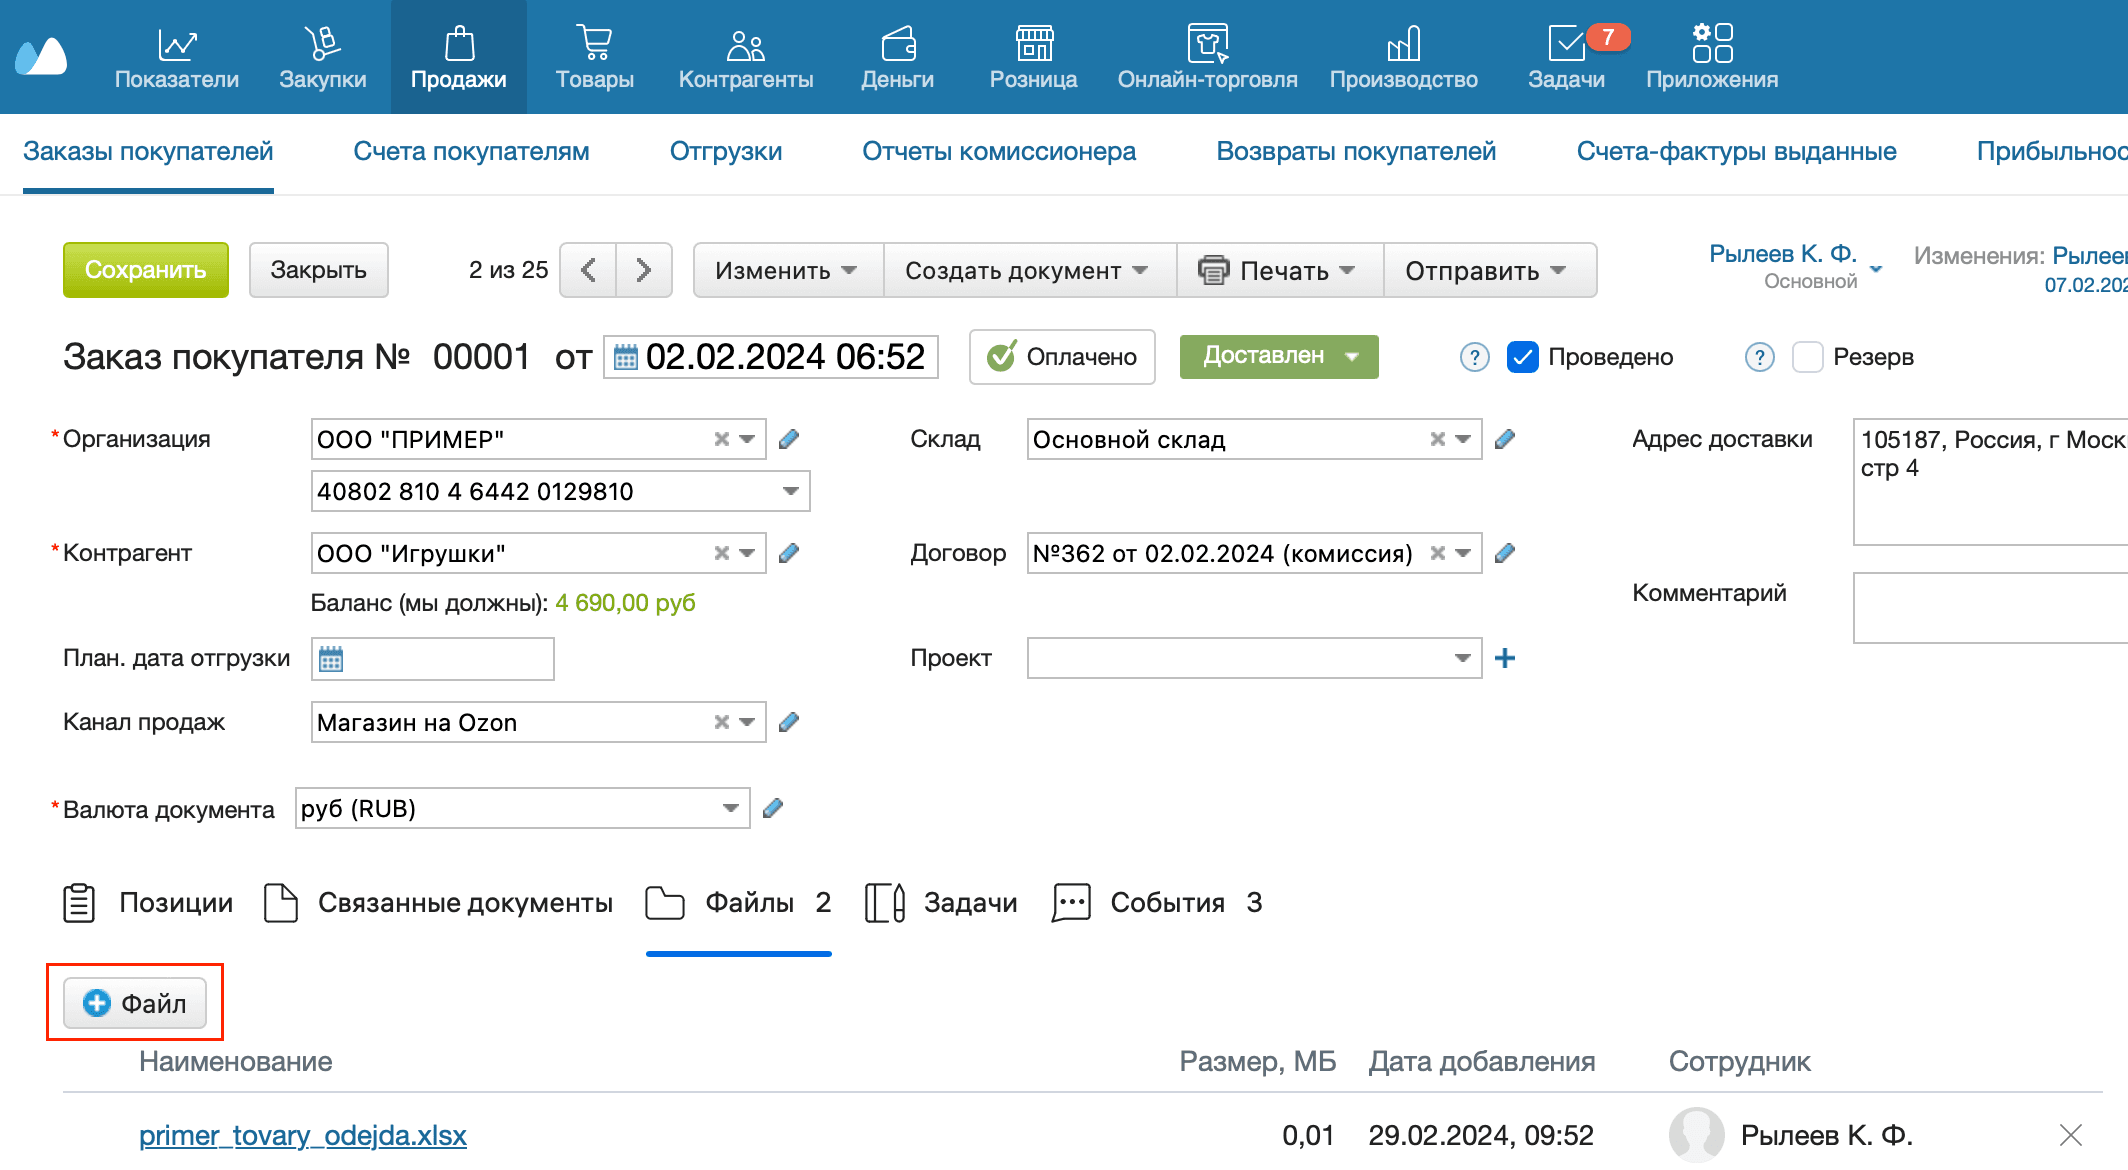Screen dimensions: 2128x1170
Task: Expand the Валюта документа dropdown
Action: coord(730,808)
